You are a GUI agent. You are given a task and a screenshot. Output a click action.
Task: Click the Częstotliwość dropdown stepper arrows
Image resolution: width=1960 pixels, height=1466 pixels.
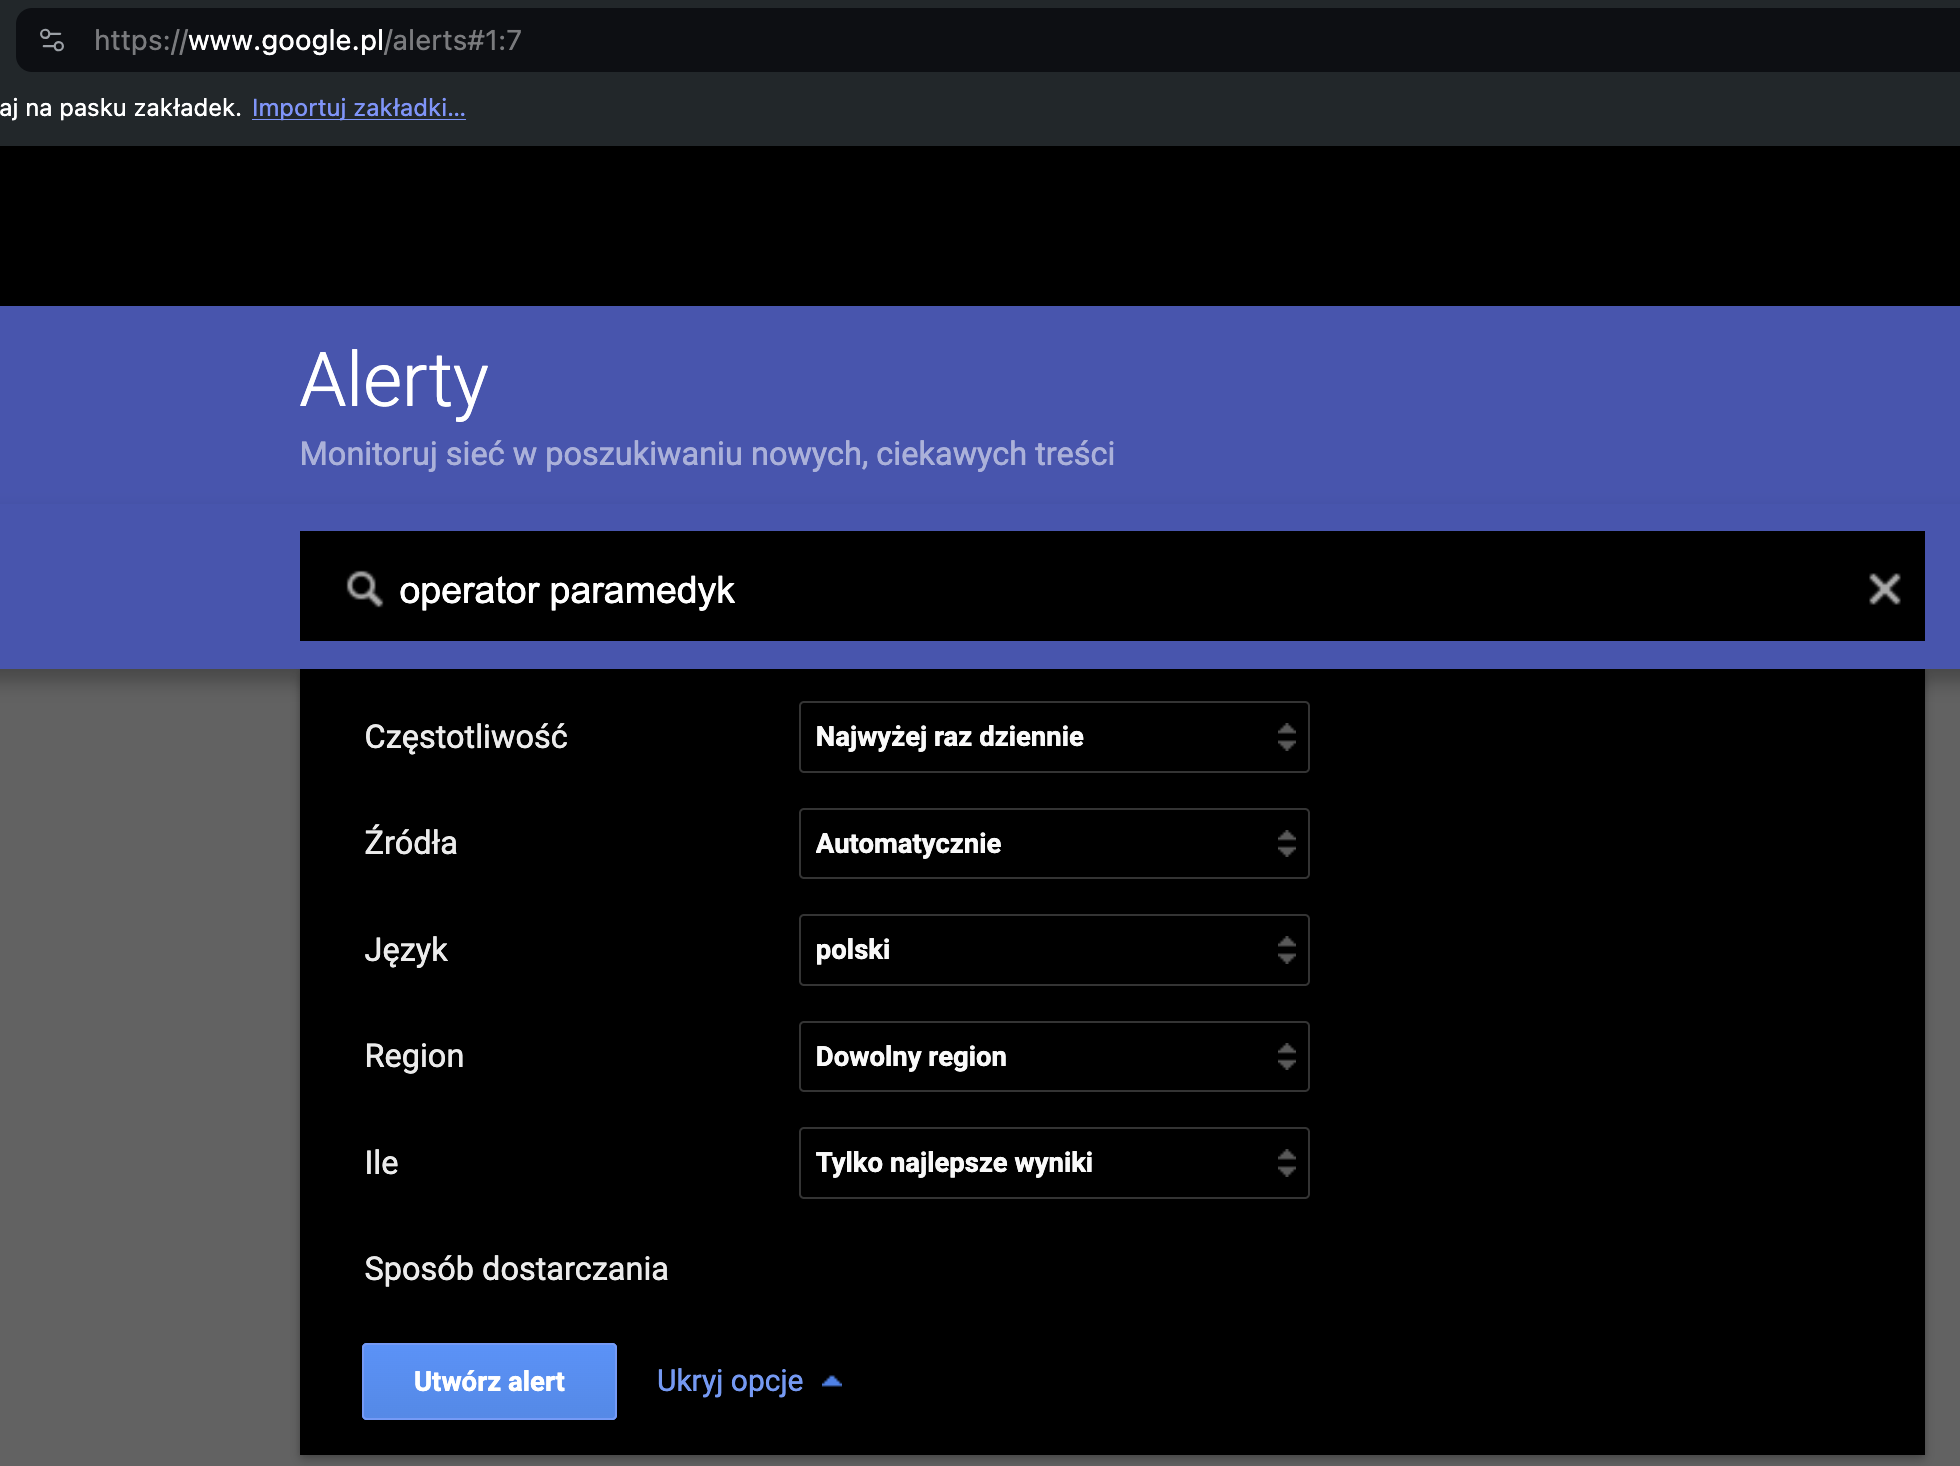click(1287, 737)
